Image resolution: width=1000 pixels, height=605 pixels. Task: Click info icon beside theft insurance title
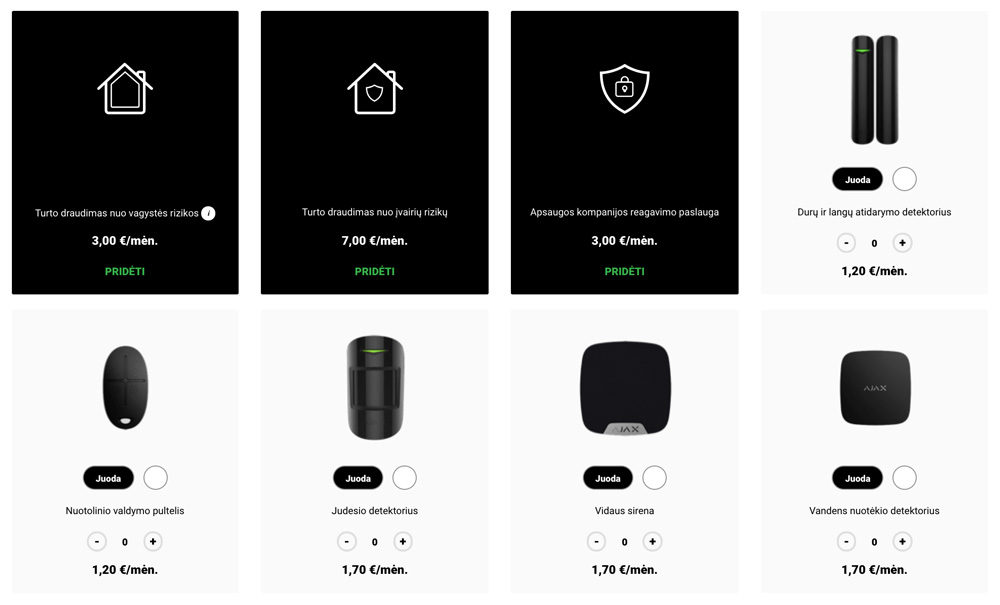[x=209, y=214]
